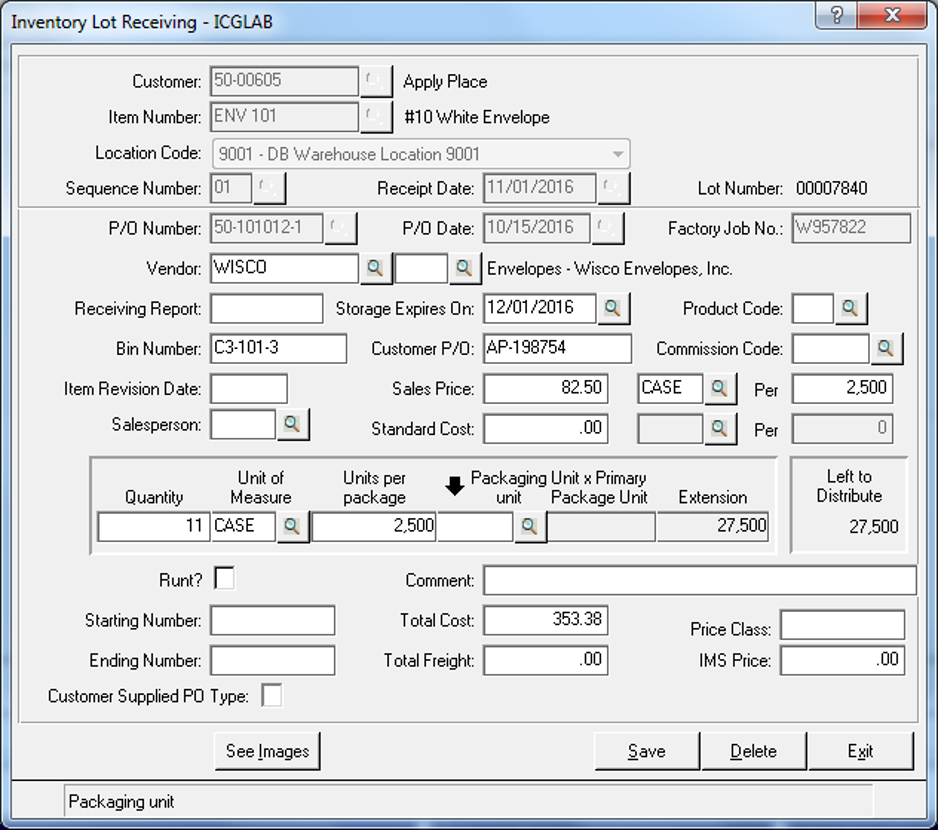Click the Standard Cost field

pos(546,428)
